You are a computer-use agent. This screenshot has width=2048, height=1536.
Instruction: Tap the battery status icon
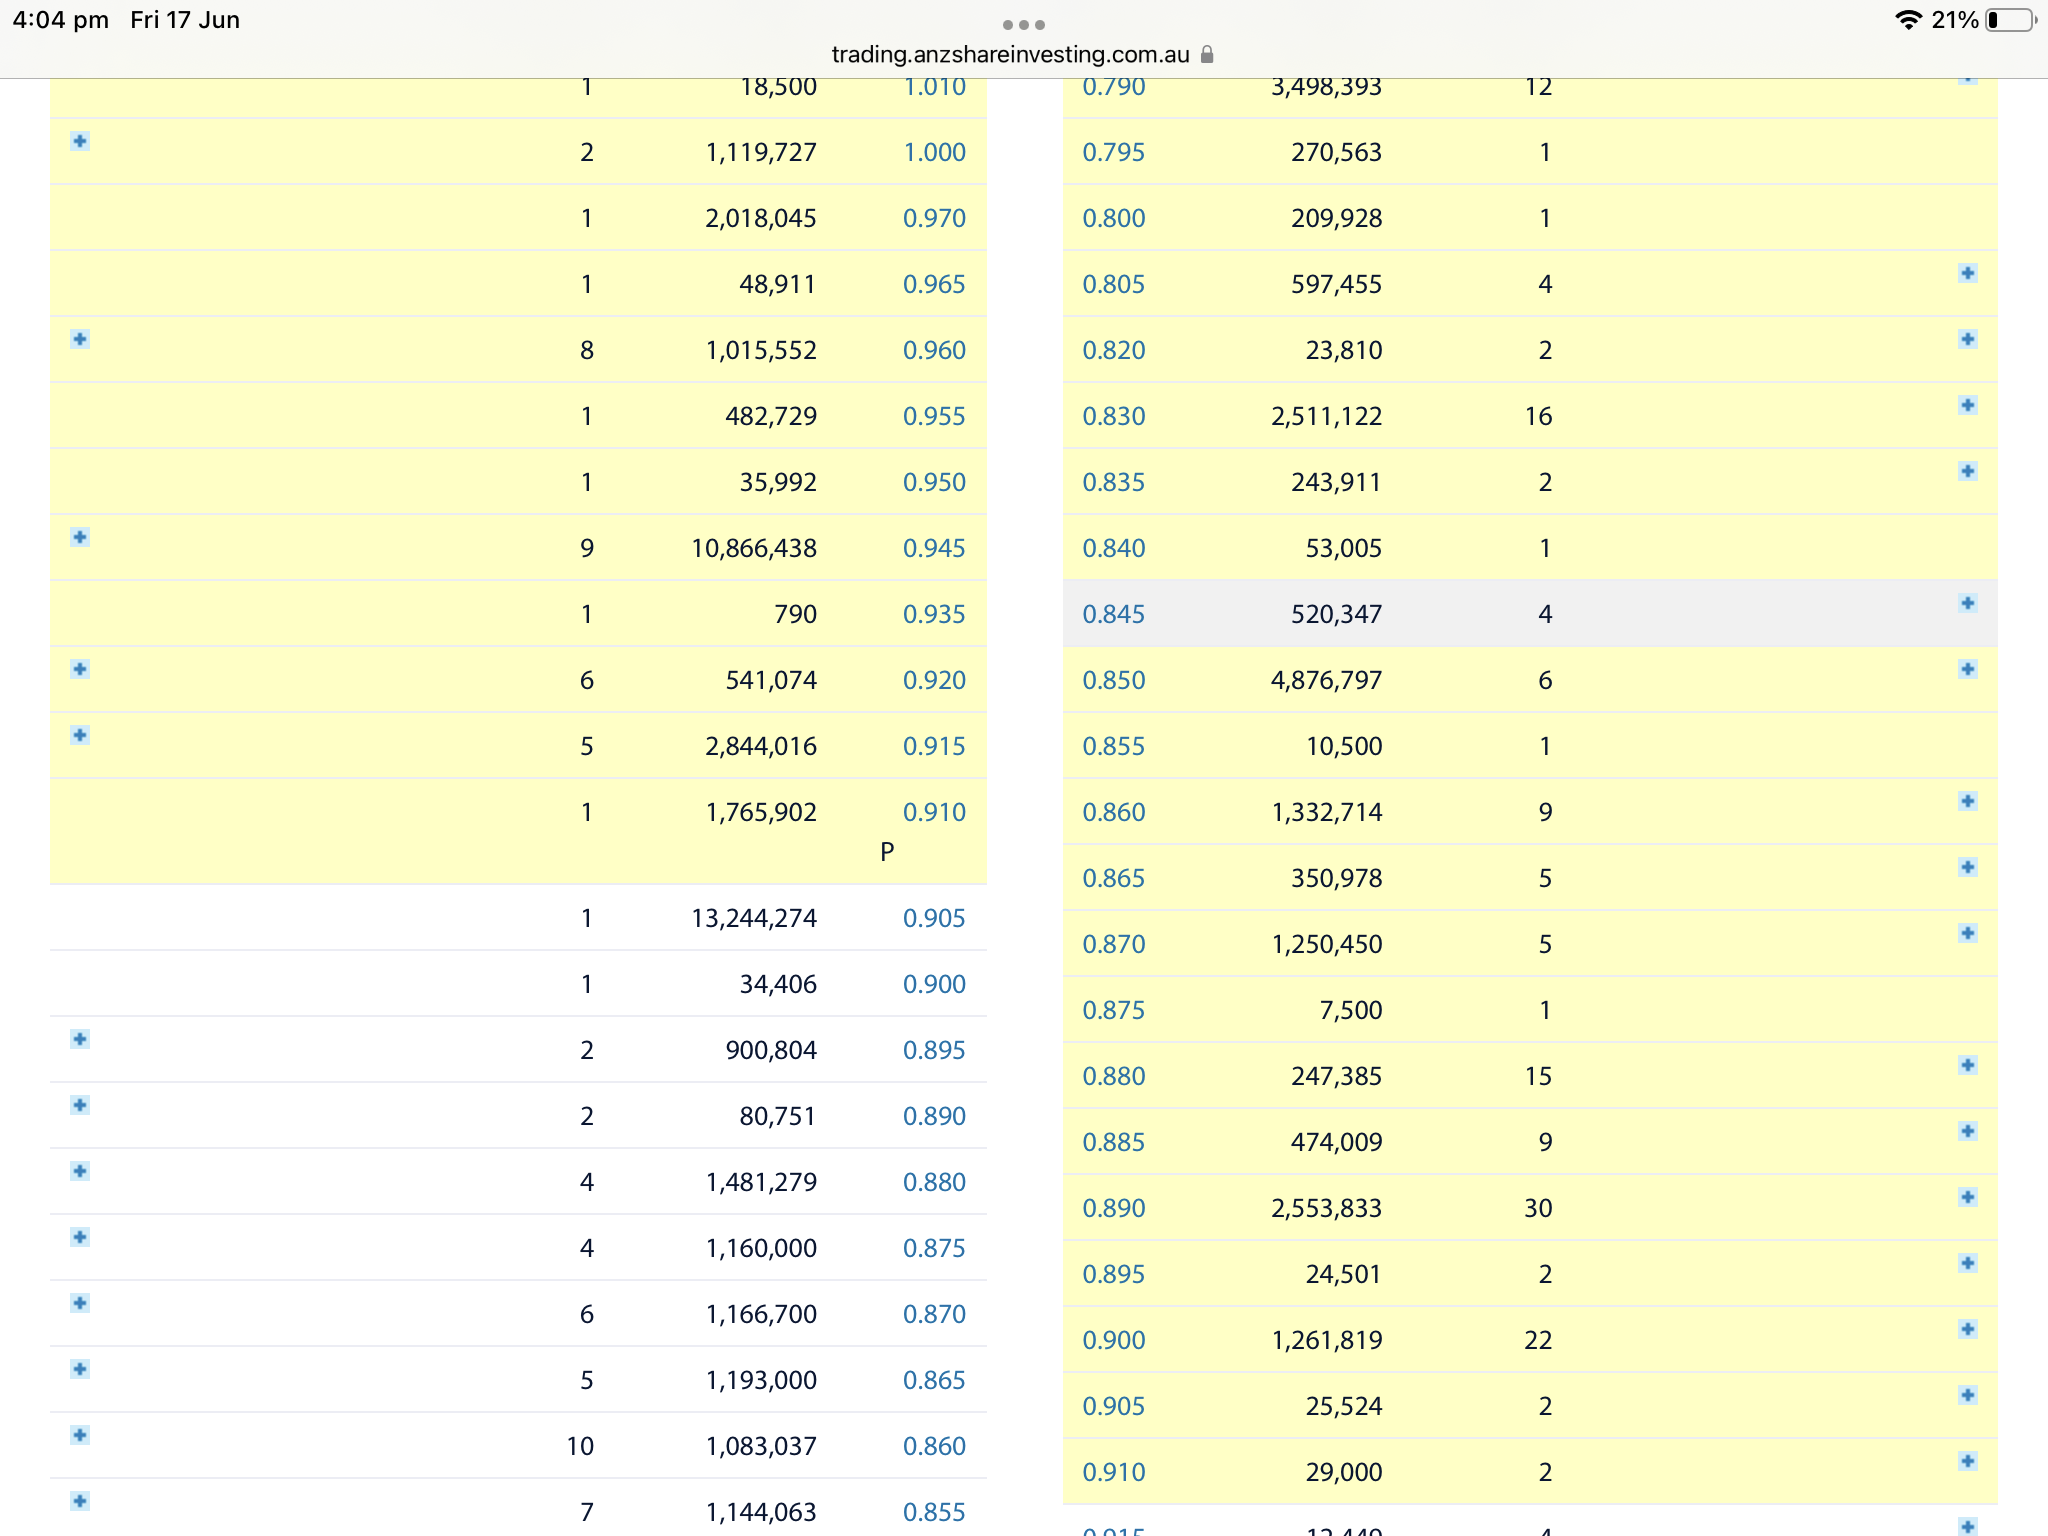pos(2010,20)
